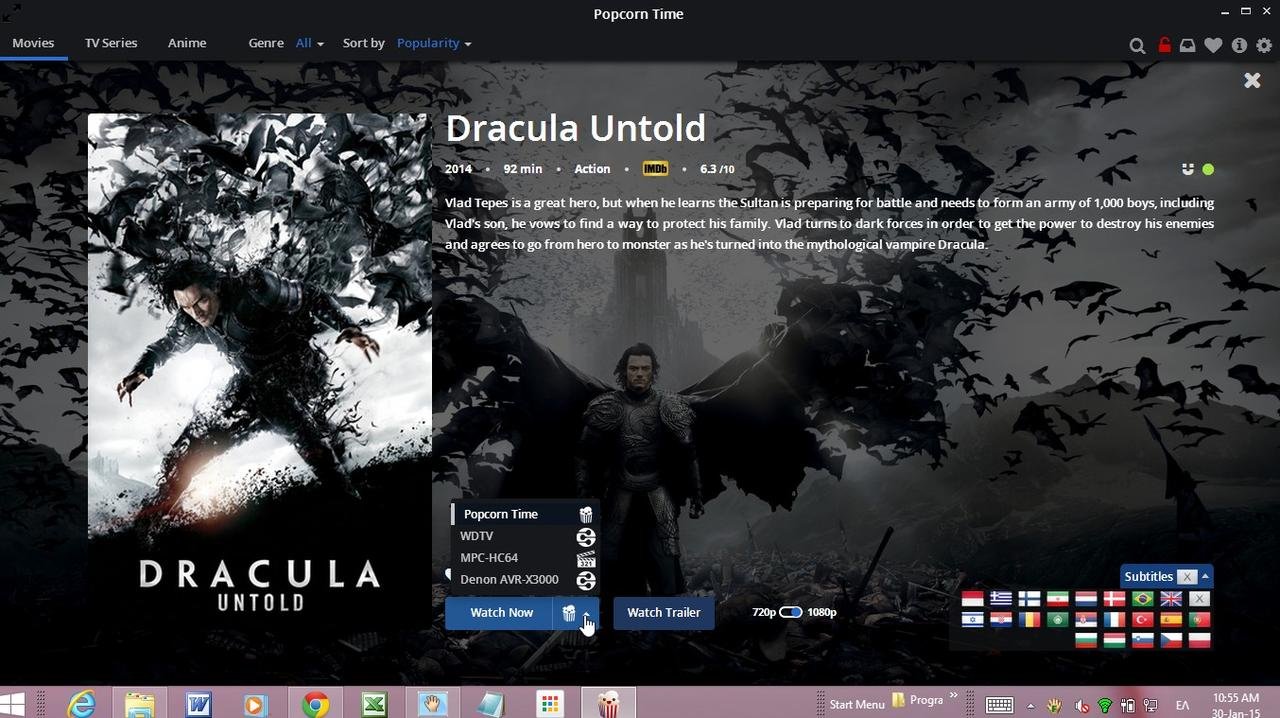1280x718 pixels.
Task: Select Dutch flag subtitle
Action: point(1086,599)
